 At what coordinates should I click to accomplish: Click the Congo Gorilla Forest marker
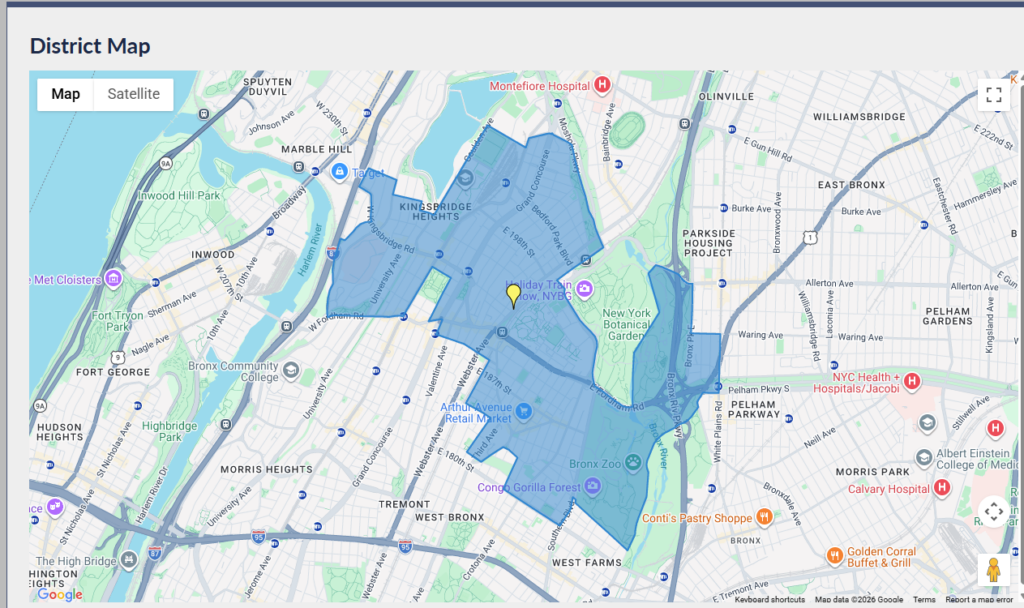click(x=592, y=486)
